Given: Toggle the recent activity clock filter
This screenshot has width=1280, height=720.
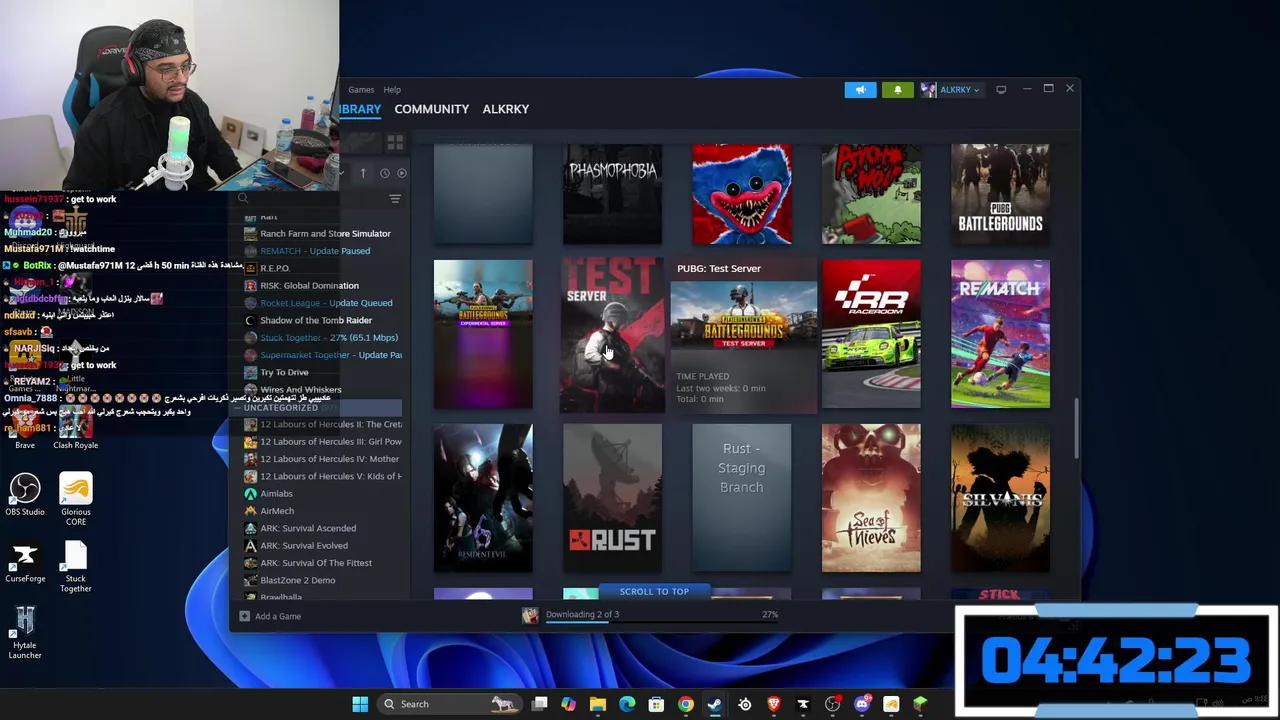Looking at the screenshot, I should point(384,173).
